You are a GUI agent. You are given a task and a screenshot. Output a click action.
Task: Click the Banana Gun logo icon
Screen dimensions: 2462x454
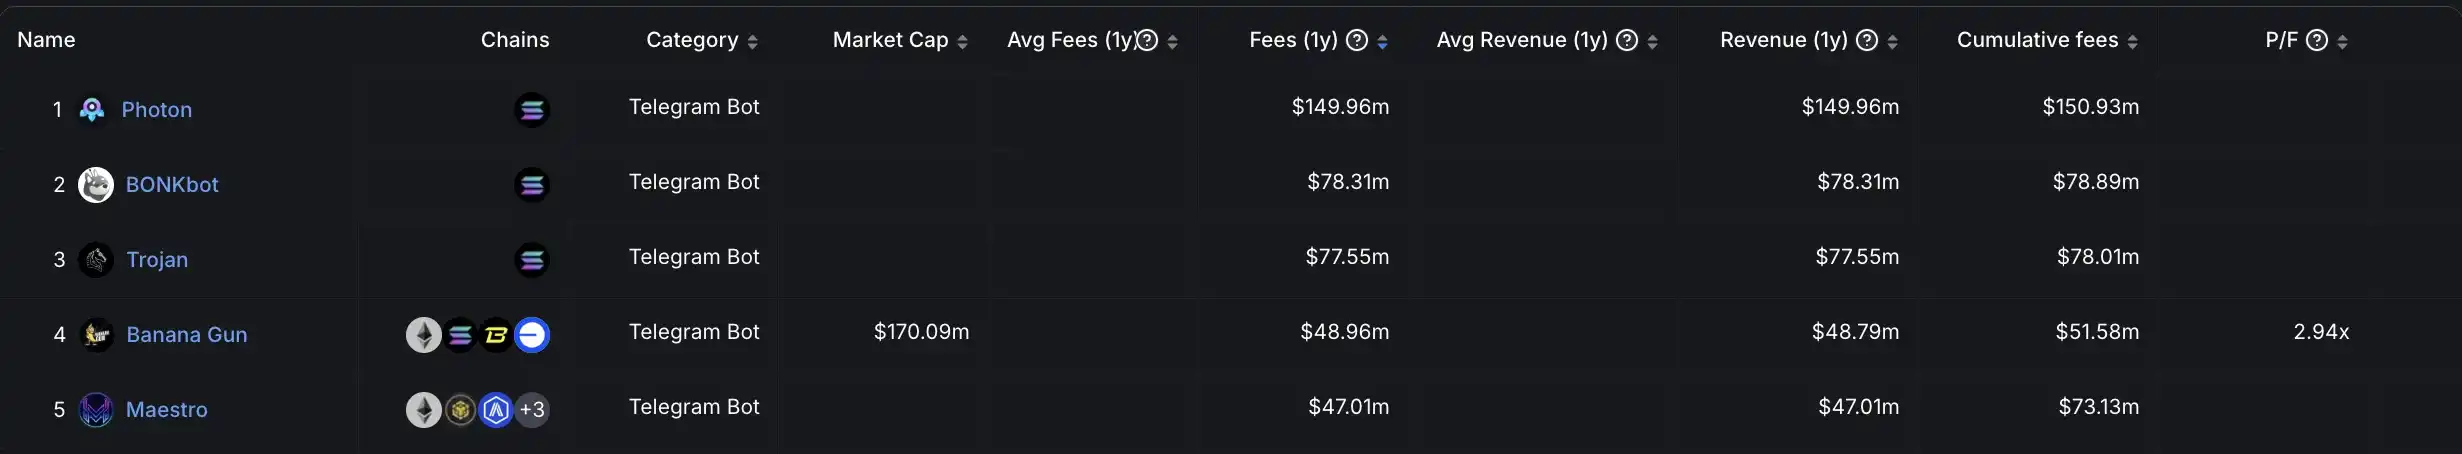pyautogui.click(x=96, y=335)
